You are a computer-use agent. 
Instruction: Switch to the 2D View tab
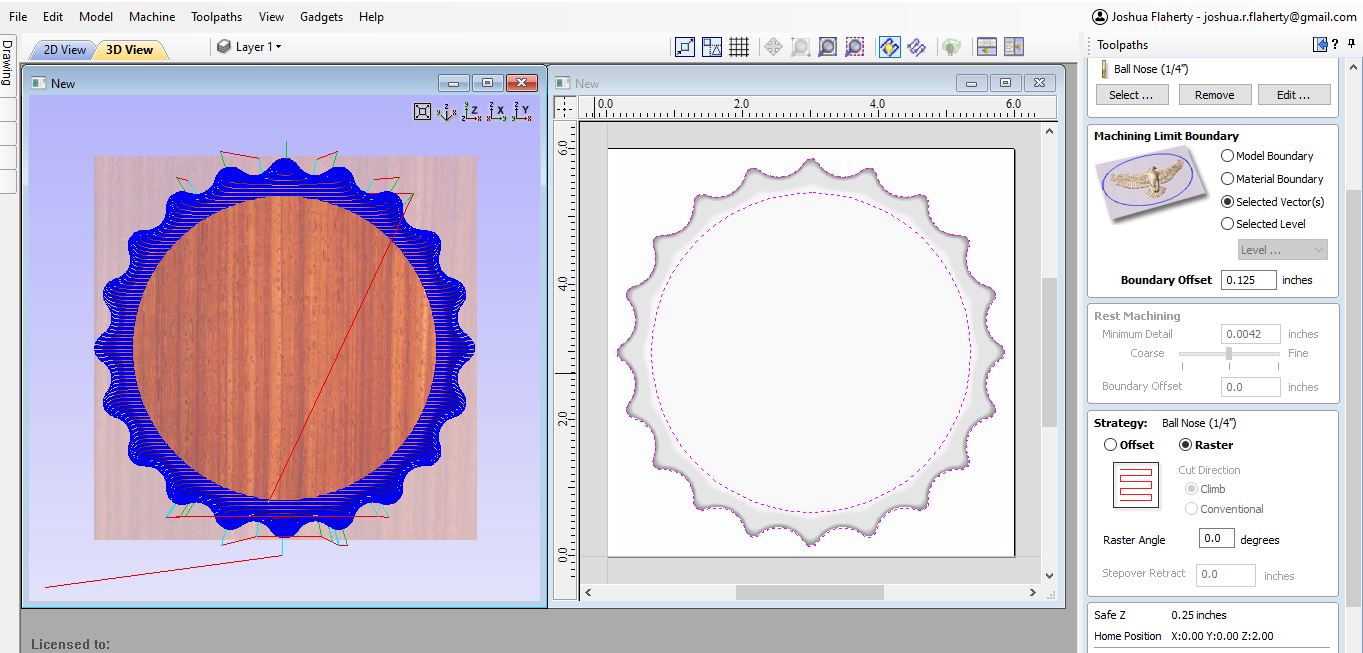click(65, 50)
